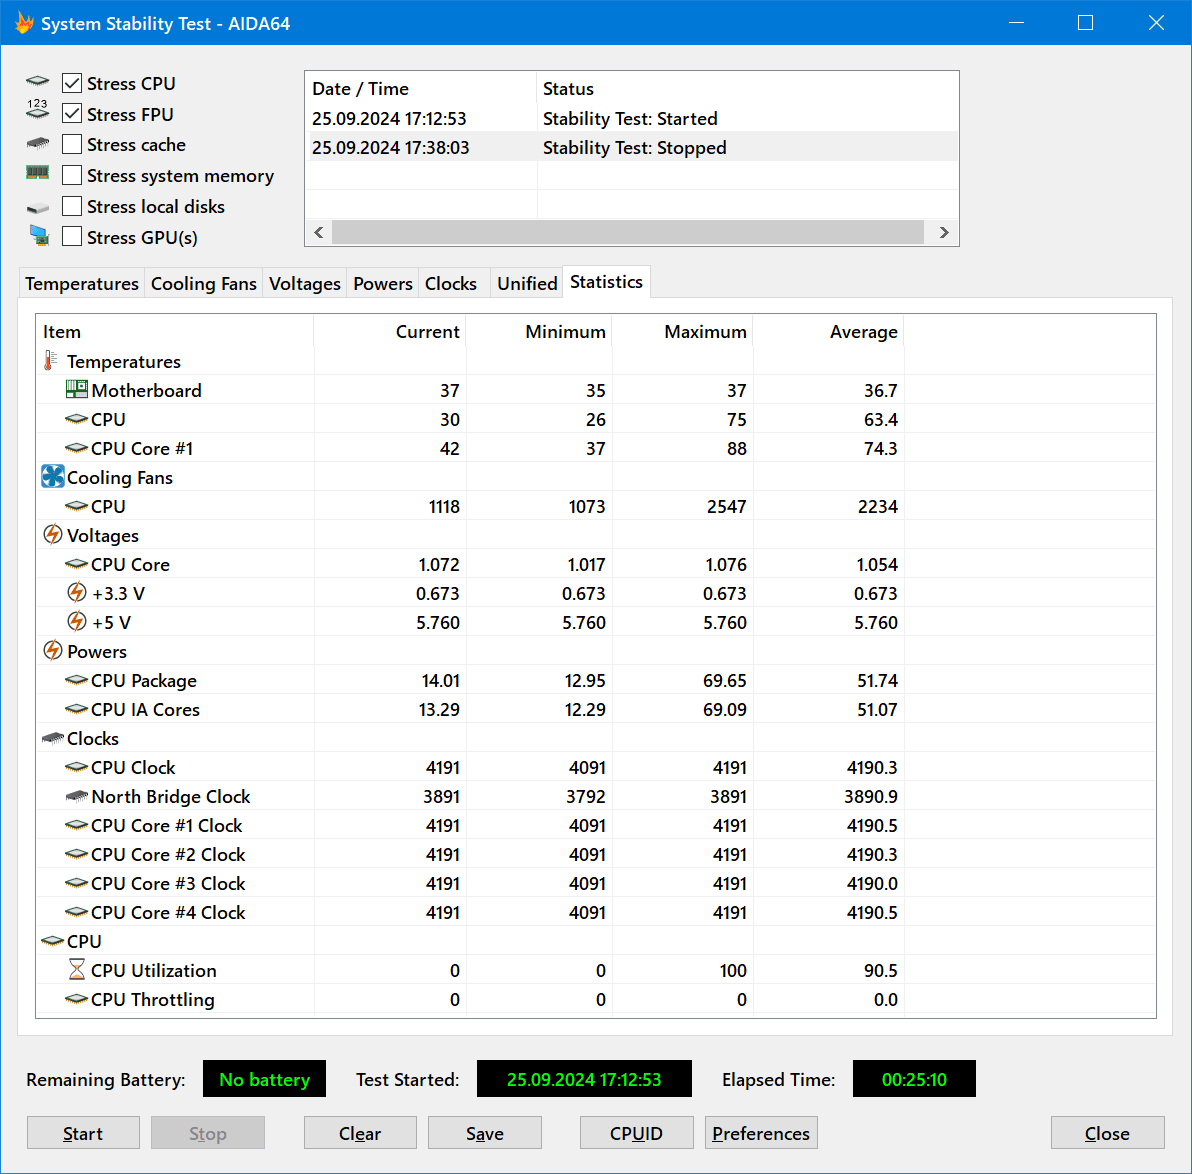The image size is (1192, 1174).
Task: Enable the Stress cache checkbox
Action: (x=71, y=144)
